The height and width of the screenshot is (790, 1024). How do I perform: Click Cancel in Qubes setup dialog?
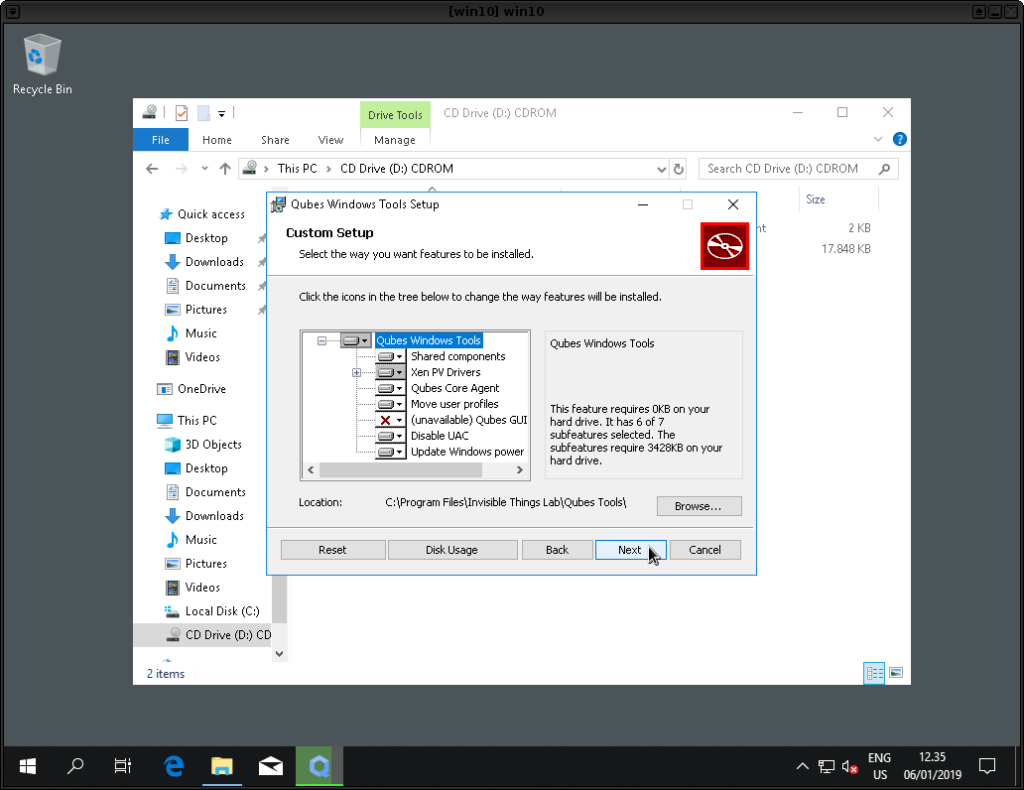[x=705, y=550]
